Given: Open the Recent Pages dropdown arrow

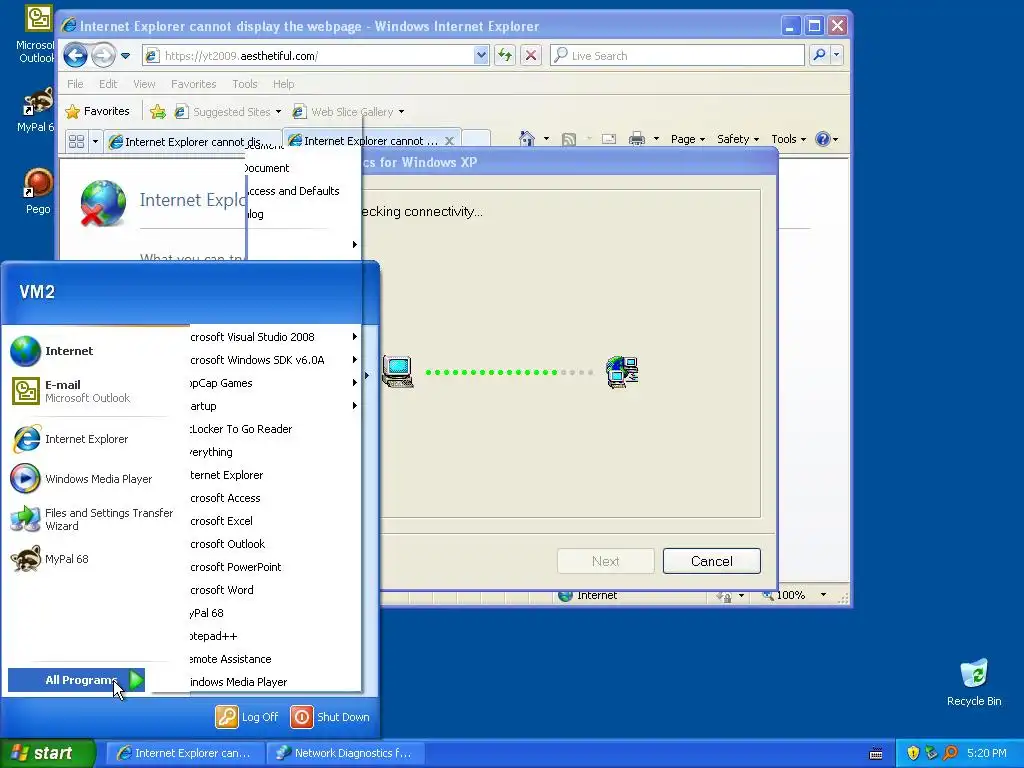Looking at the screenshot, I should pyautogui.click(x=125, y=56).
